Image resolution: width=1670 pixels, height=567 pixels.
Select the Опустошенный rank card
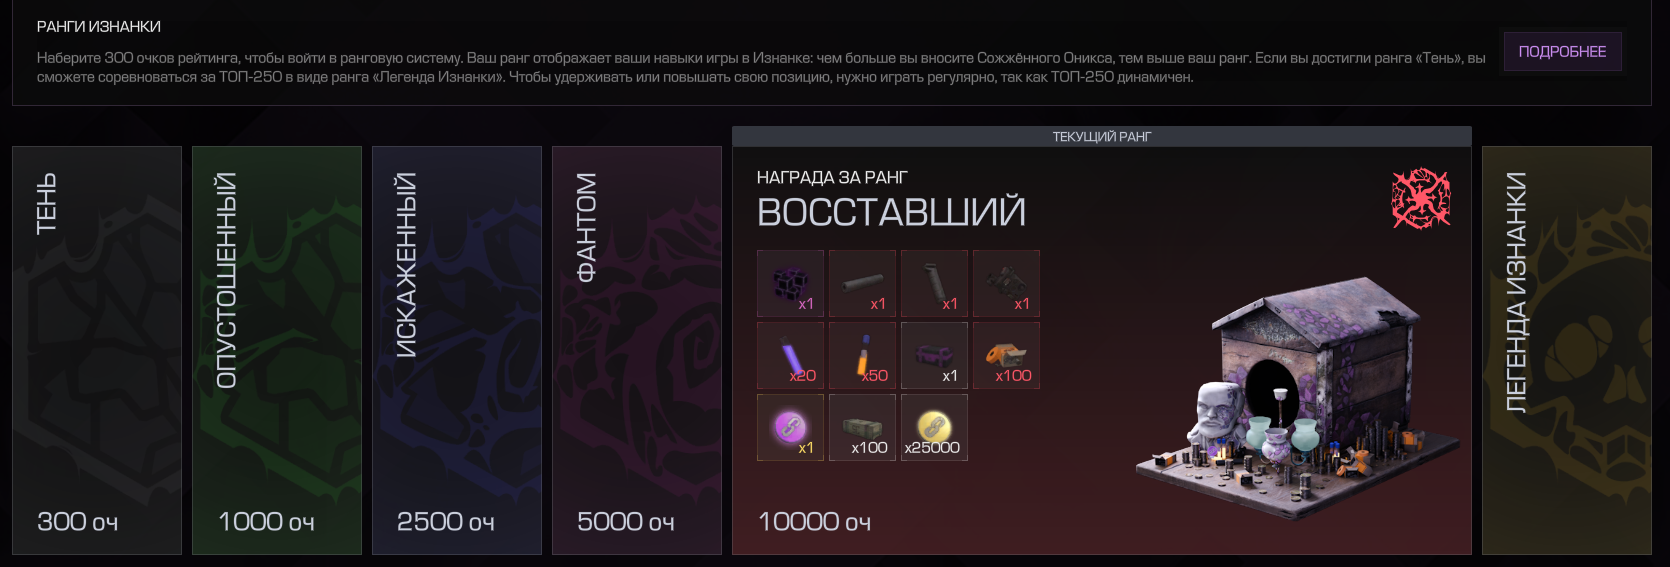tap(277, 350)
